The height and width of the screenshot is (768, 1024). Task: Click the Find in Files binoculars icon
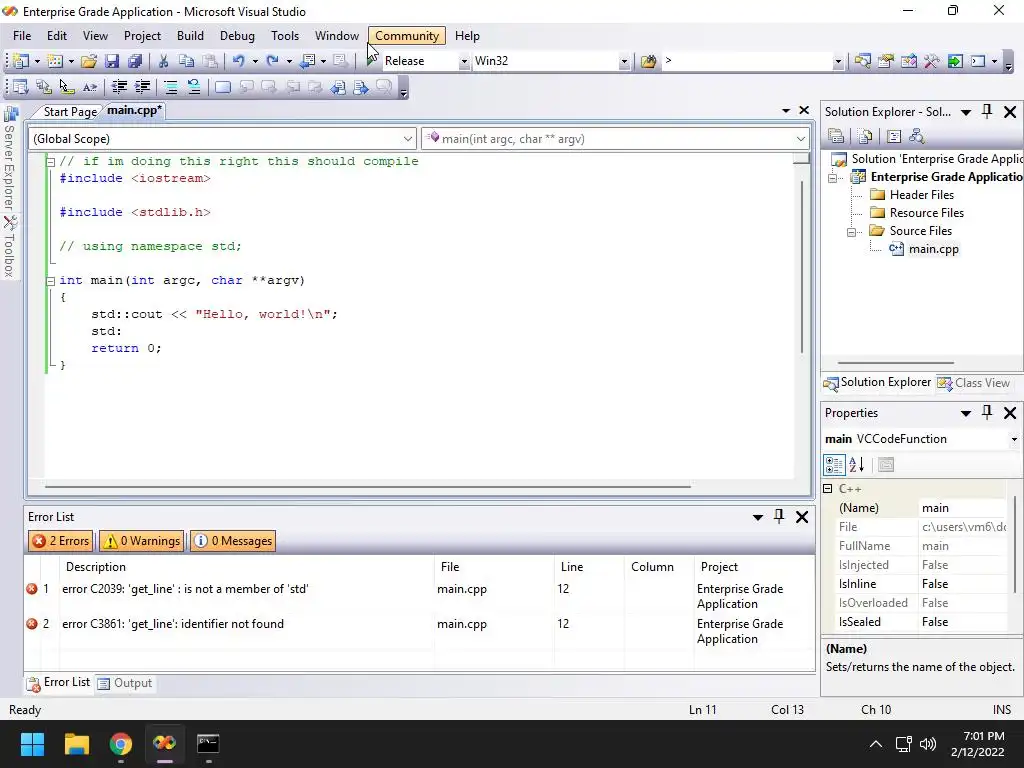click(648, 61)
